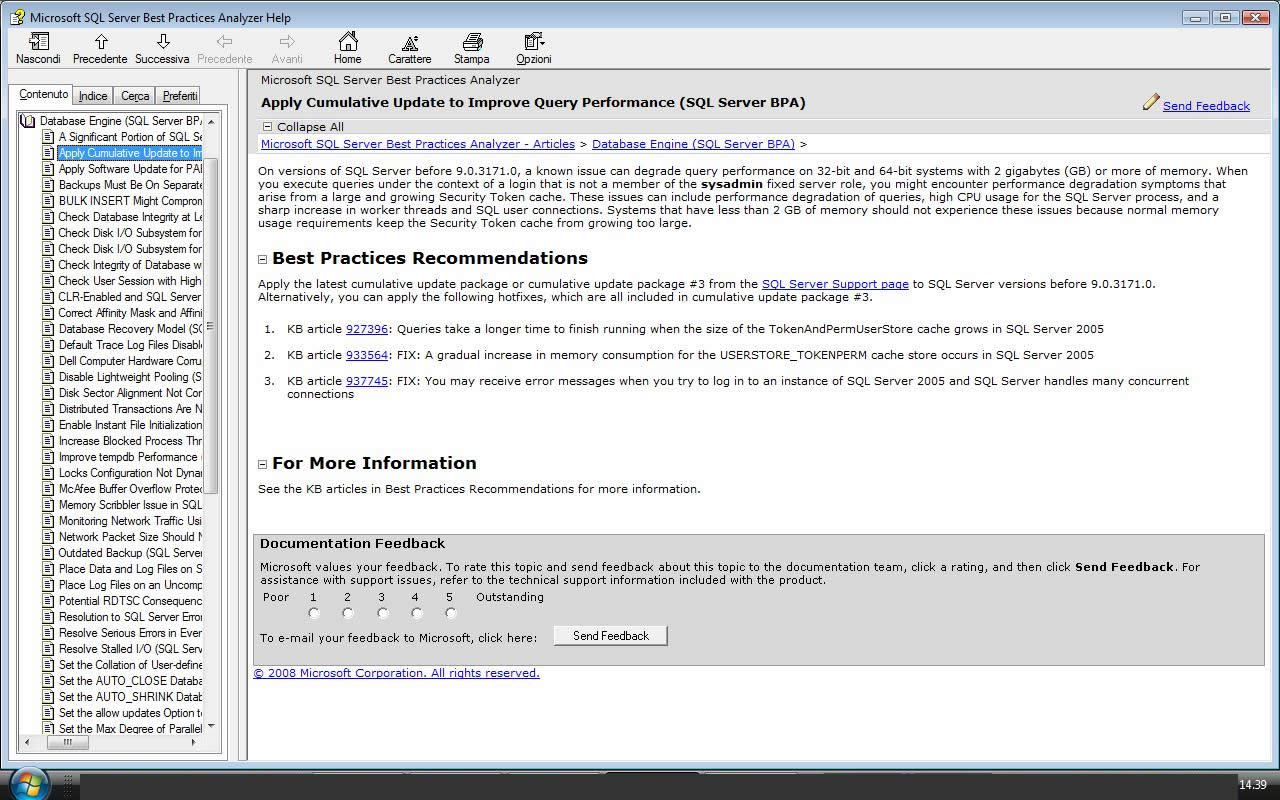1280x800 pixels.
Task: Open topic Backups Must Be On Separate
Action: 130,185
